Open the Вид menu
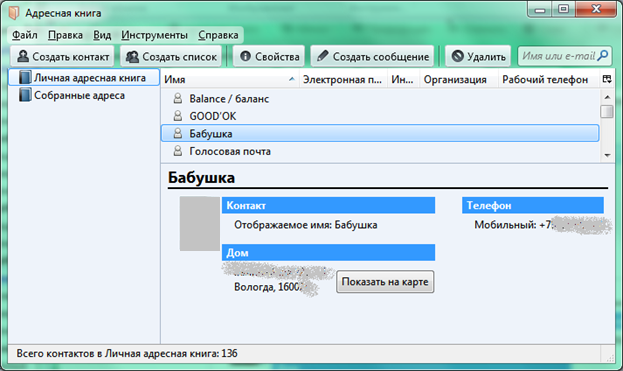The image size is (623, 371). [x=102, y=35]
